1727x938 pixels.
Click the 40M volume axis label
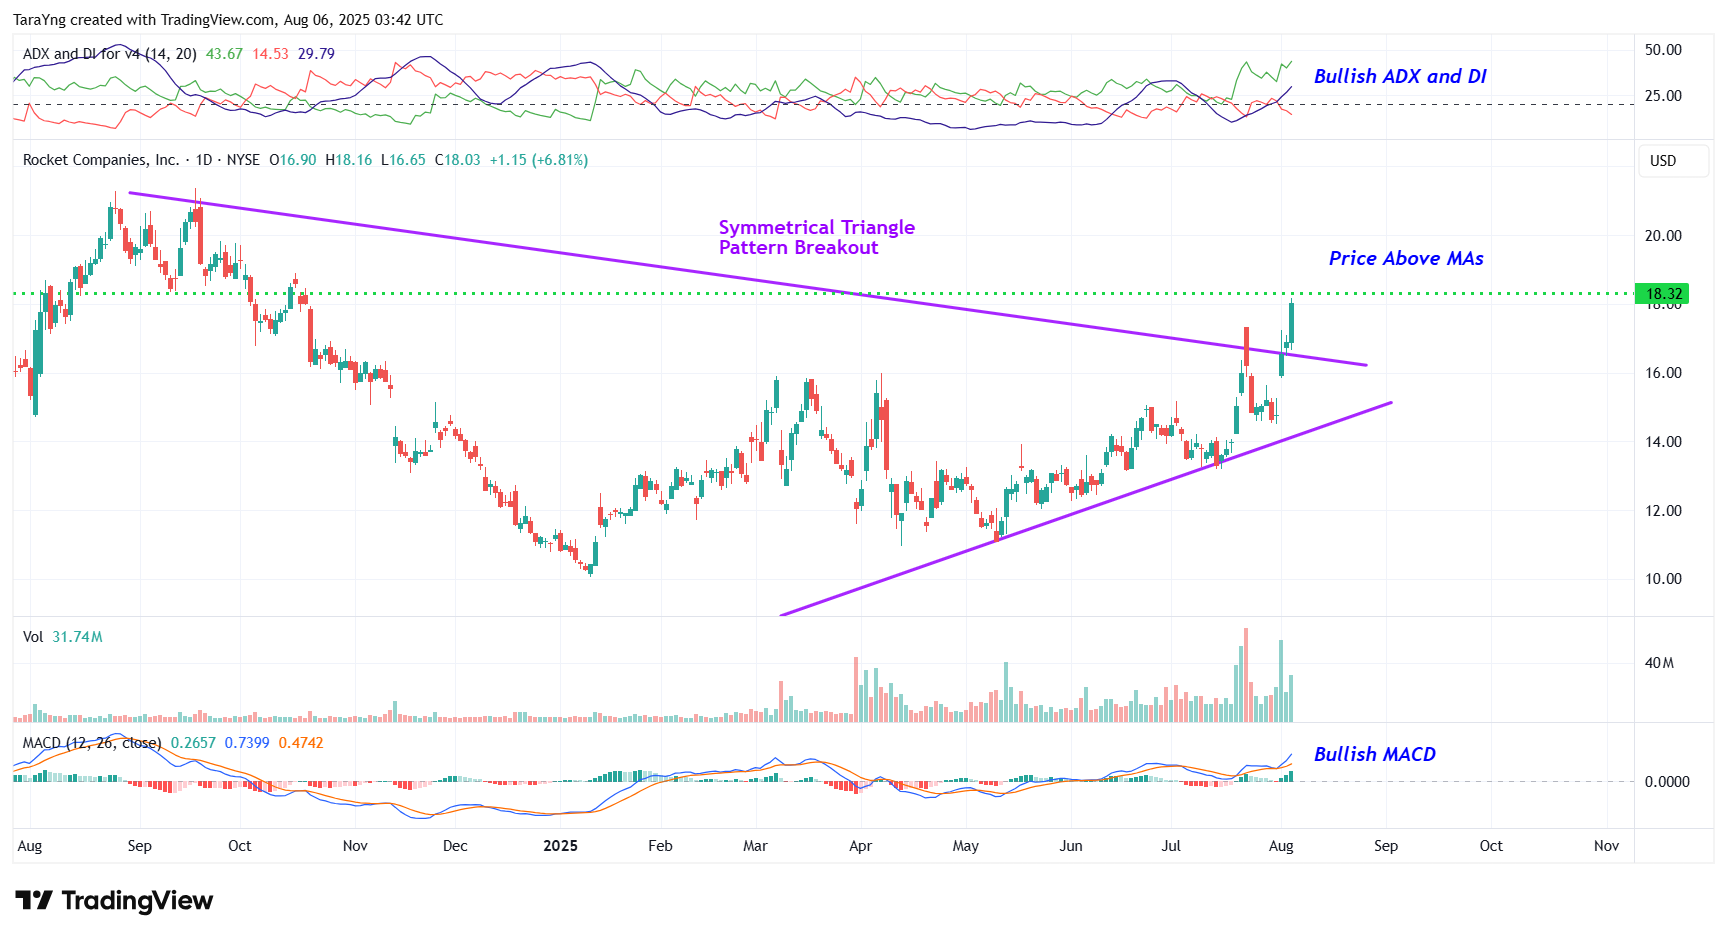1659,663
